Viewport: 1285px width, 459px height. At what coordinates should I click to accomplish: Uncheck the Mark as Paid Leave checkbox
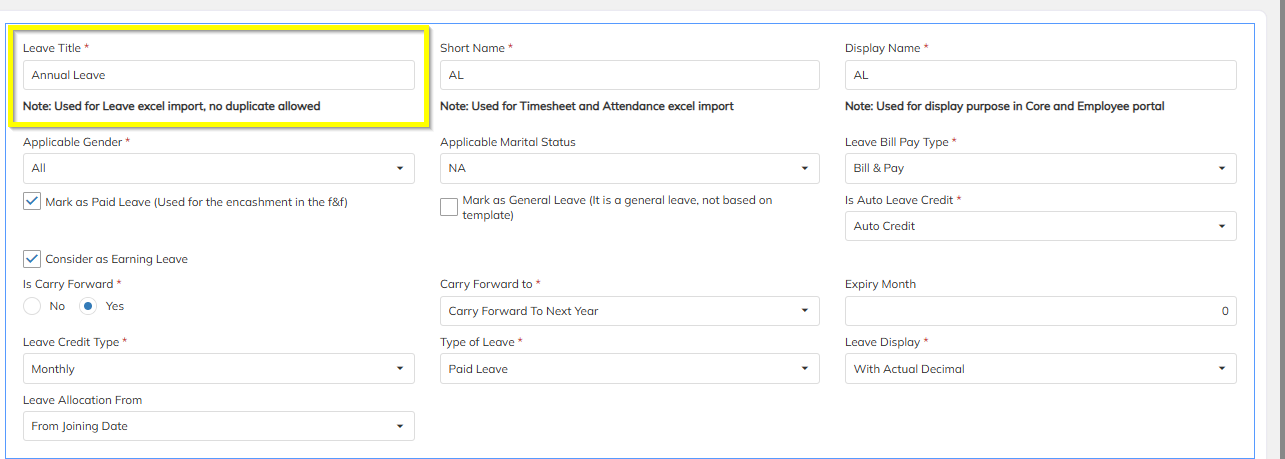pos(32,202)
